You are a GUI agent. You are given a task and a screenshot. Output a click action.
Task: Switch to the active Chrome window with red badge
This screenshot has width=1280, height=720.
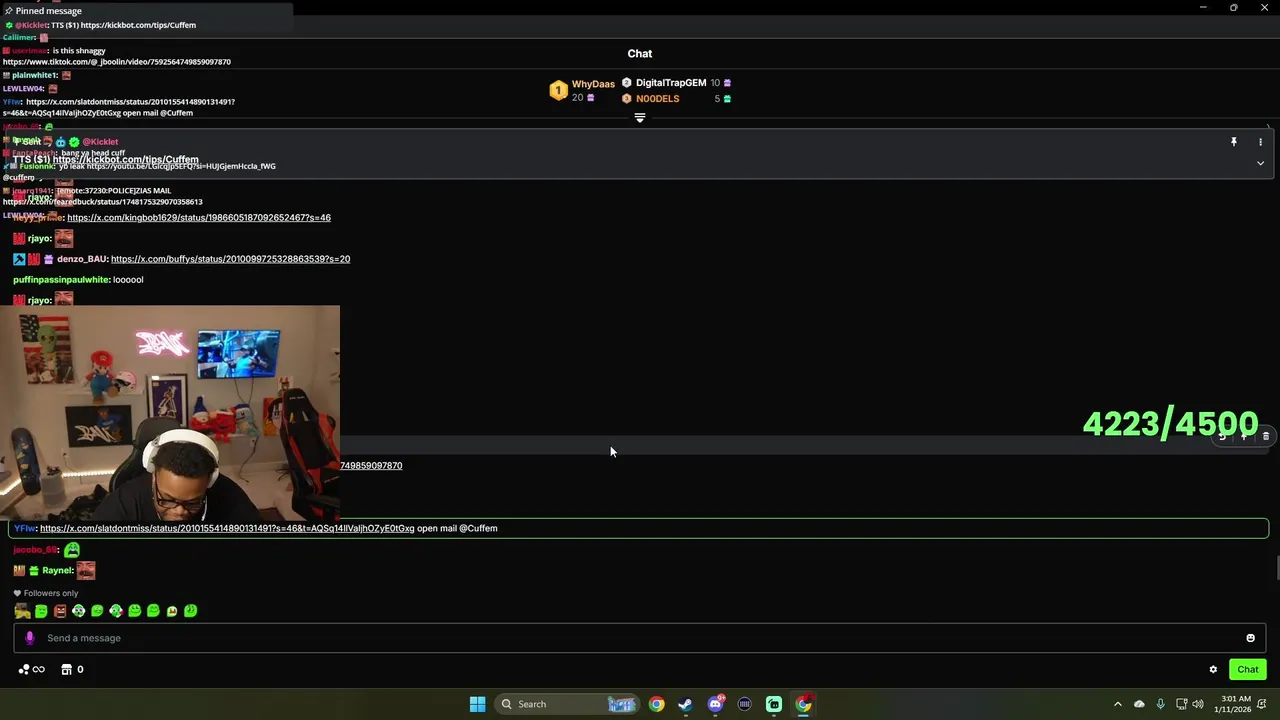point(803,704)
